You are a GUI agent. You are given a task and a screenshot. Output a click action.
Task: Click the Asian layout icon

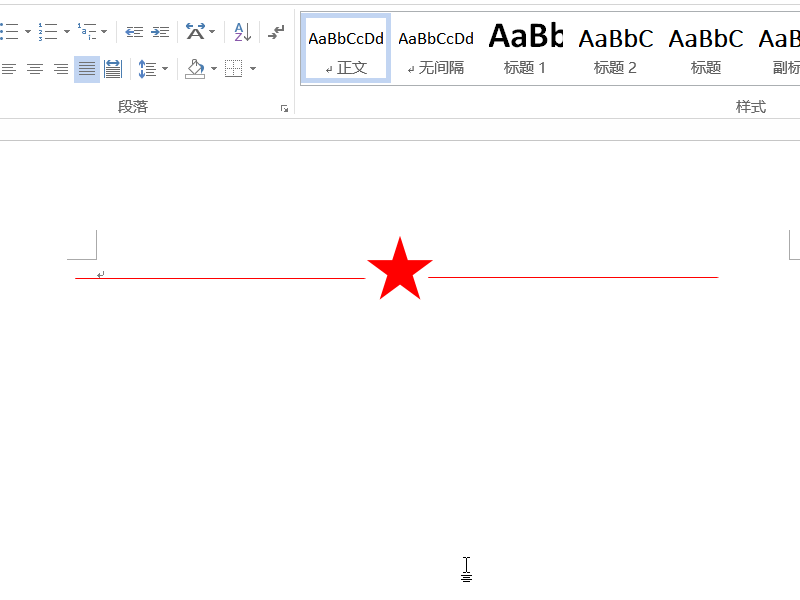point(195,32)
